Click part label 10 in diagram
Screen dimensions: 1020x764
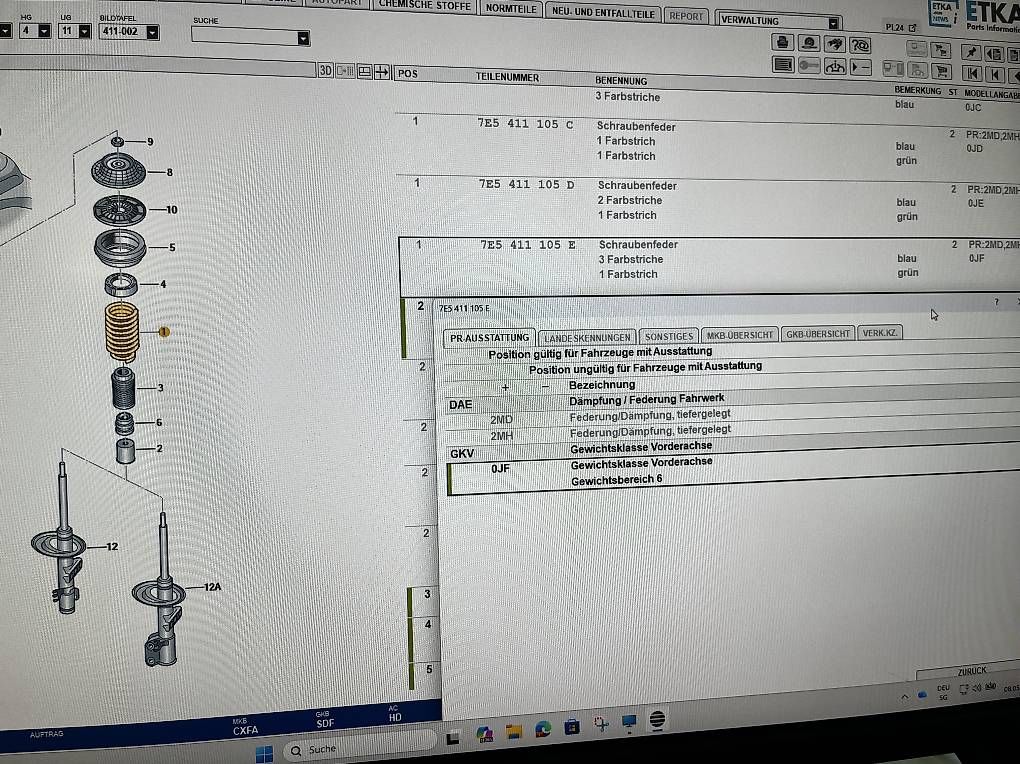click(172, 210)
